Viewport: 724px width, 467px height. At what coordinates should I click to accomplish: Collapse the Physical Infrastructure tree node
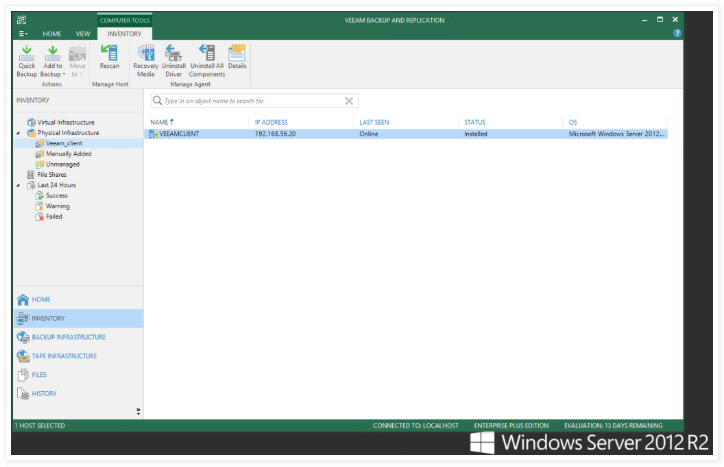[18, 133]
